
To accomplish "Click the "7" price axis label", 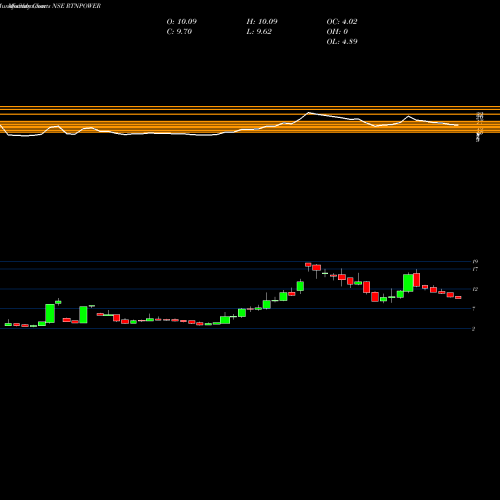I will click(474, 309).
